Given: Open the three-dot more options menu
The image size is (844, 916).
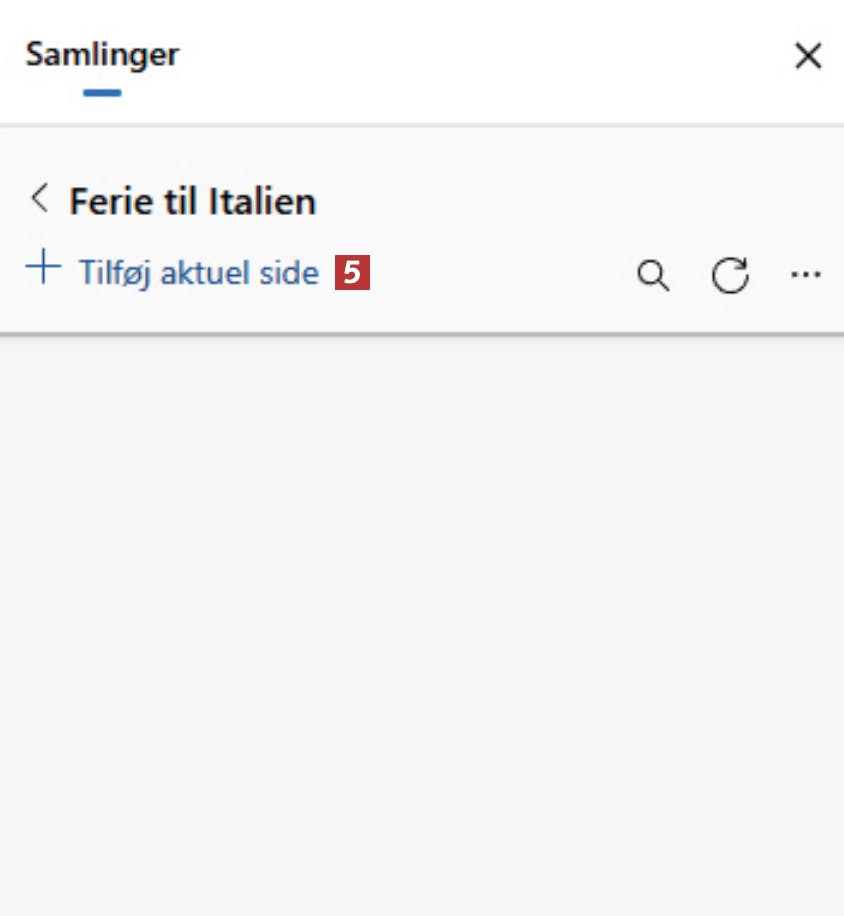Looking at the screenshot, I should tap(805, 275).
